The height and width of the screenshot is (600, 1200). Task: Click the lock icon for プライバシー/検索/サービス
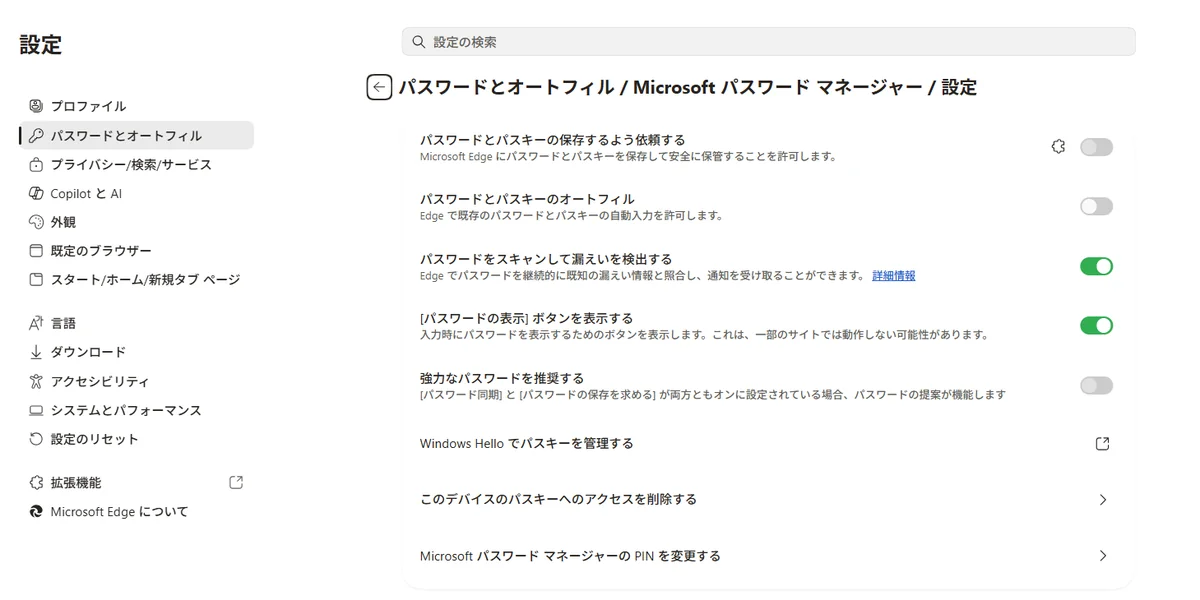pyautogui.click(x=36, y=164)
